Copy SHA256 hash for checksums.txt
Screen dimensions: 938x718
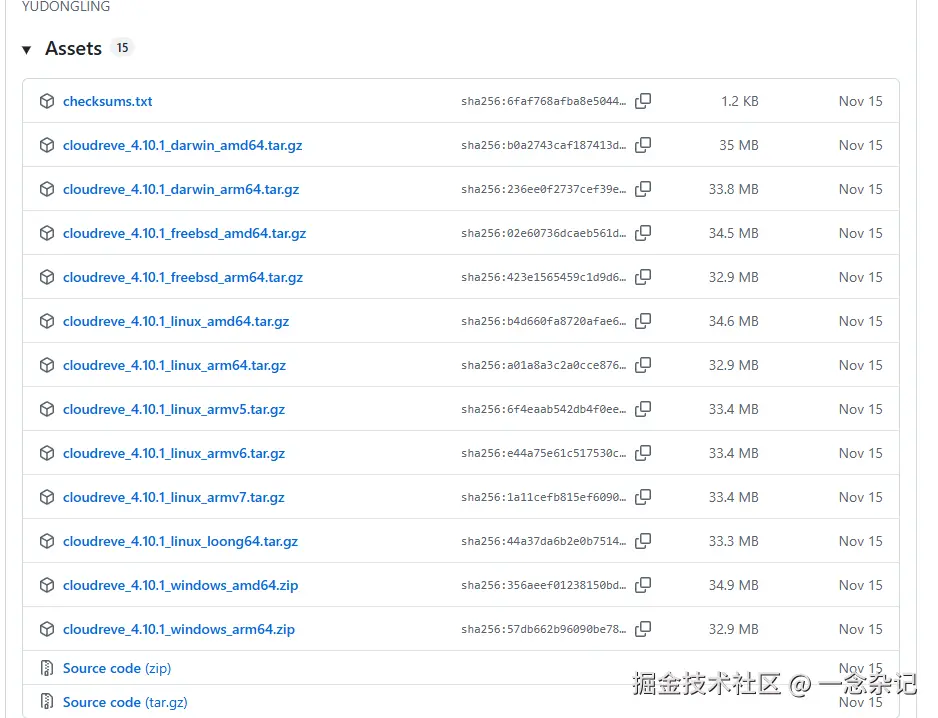(x=643, y=101)
